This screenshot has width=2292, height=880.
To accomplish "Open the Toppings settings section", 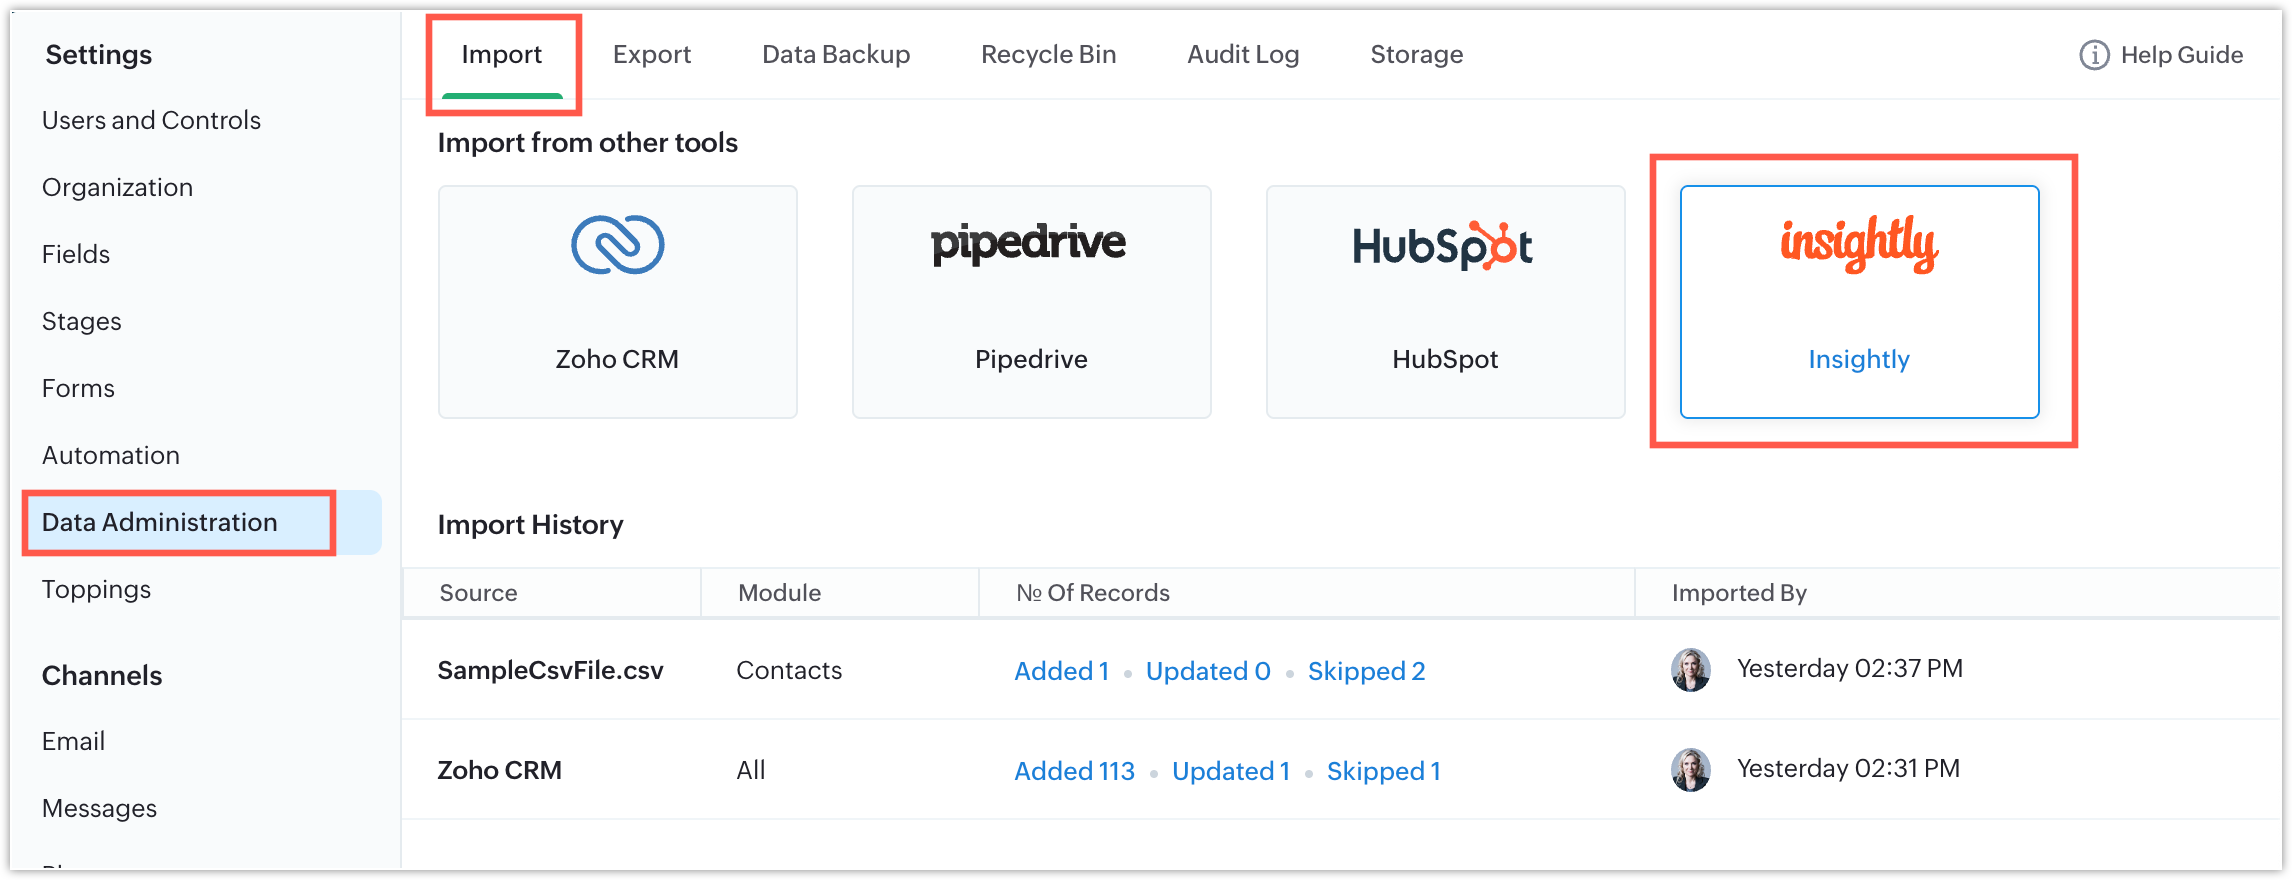I will coord(96,589).
